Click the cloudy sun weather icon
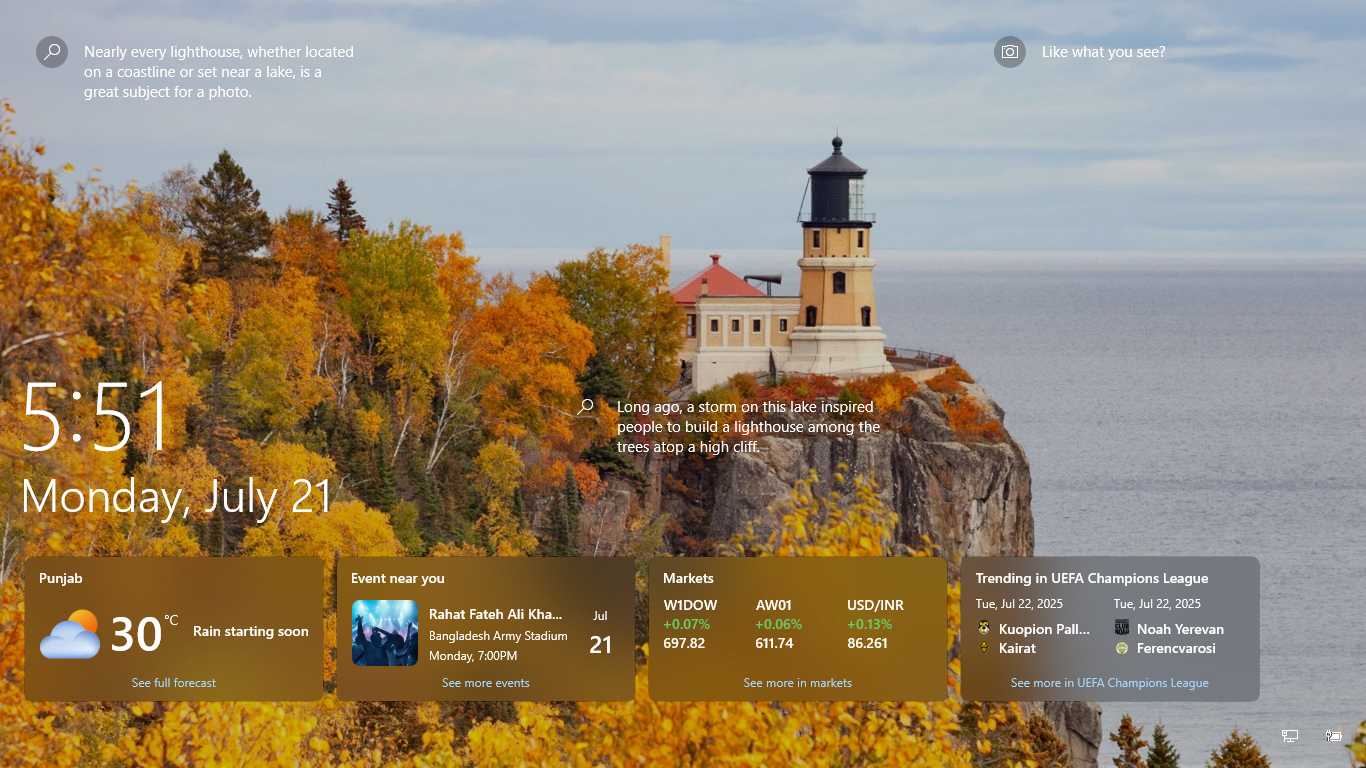Viewport: 1366px width, 768px height. pos(70,634)
